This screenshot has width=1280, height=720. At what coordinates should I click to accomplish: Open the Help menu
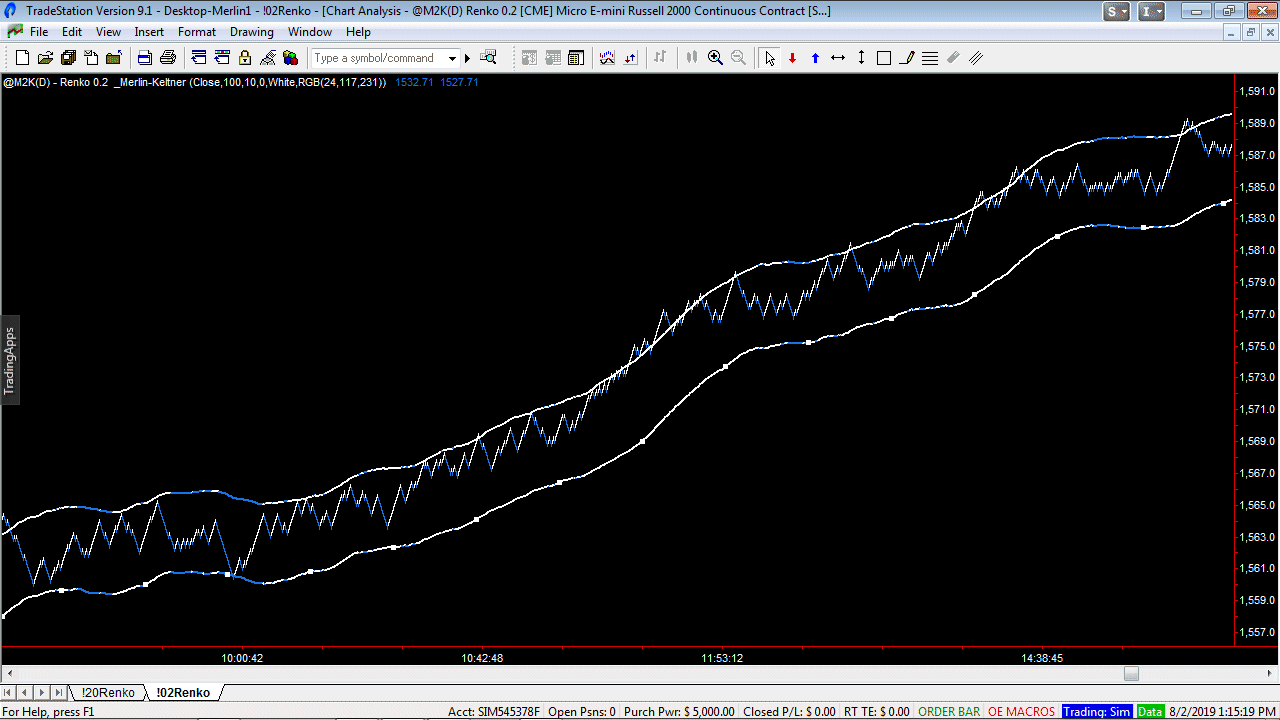pyautogui.click(x=358, y=32)
